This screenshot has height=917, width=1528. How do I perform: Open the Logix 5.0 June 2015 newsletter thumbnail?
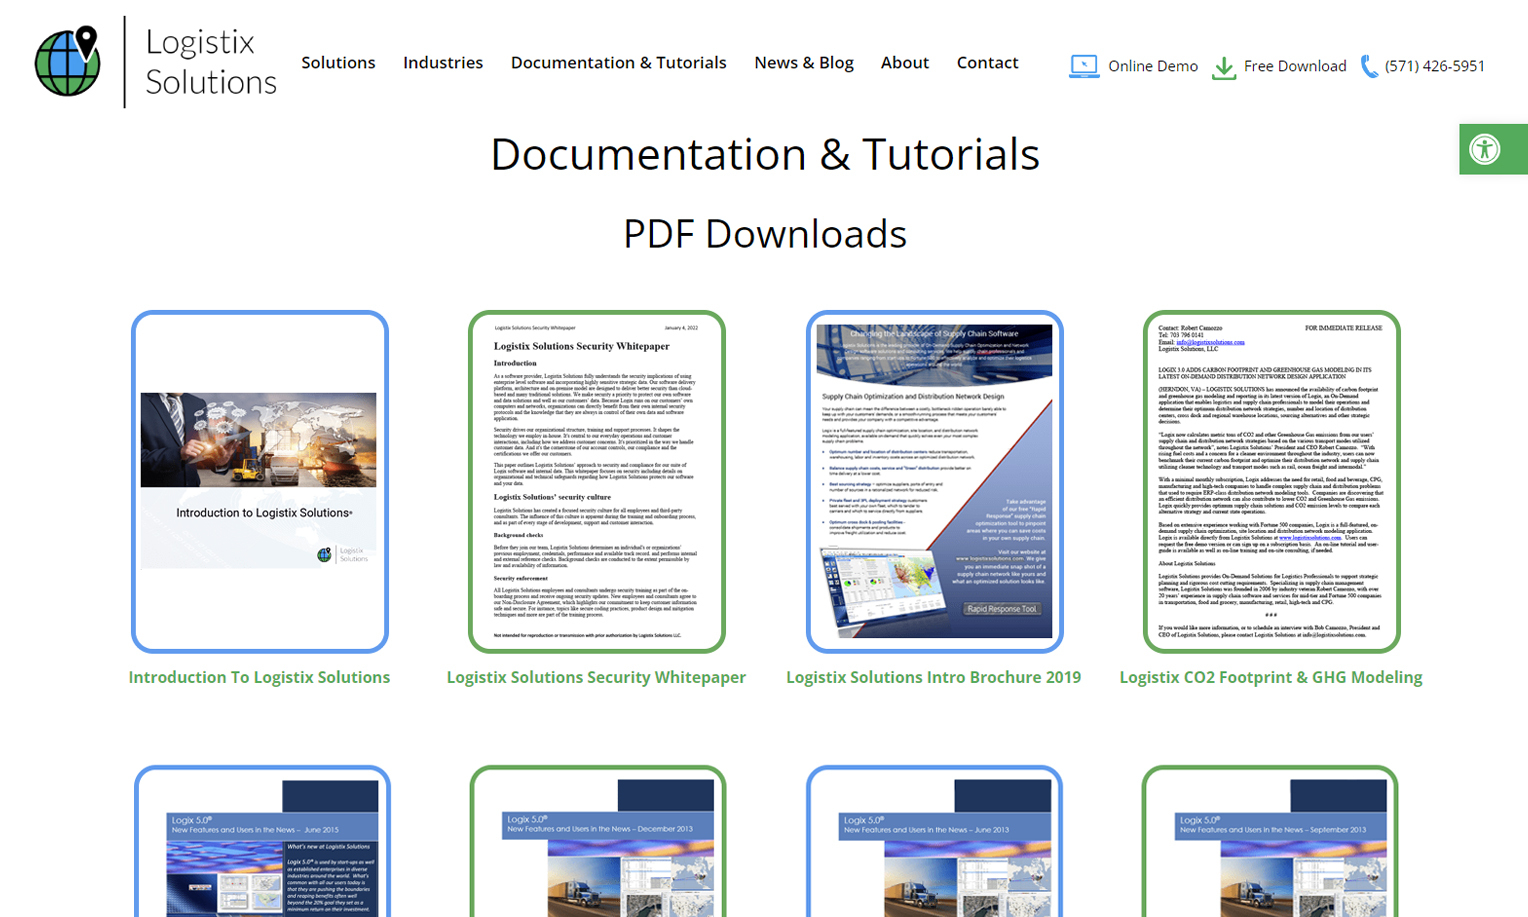point(262,845)
